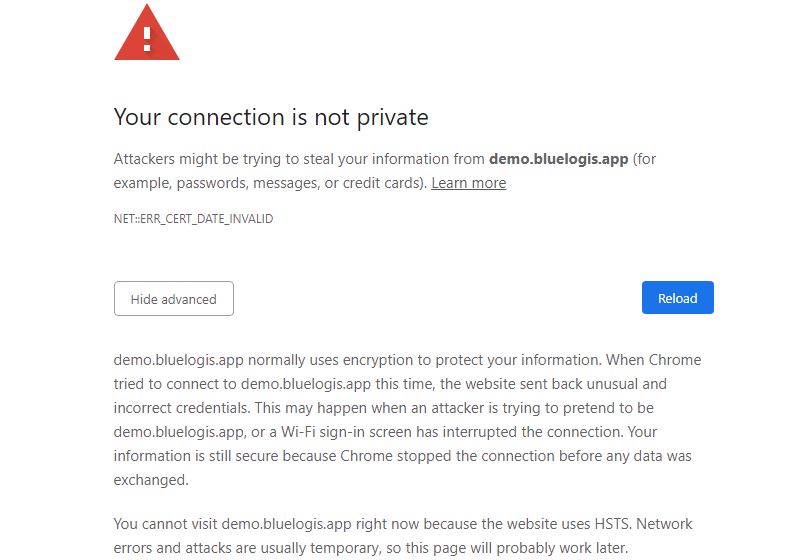The height and width of the screenshot is (560, 800).
Task: Click the NET::ERR_CERT_DATE_INVALID error code
Action: coord(193,219)
